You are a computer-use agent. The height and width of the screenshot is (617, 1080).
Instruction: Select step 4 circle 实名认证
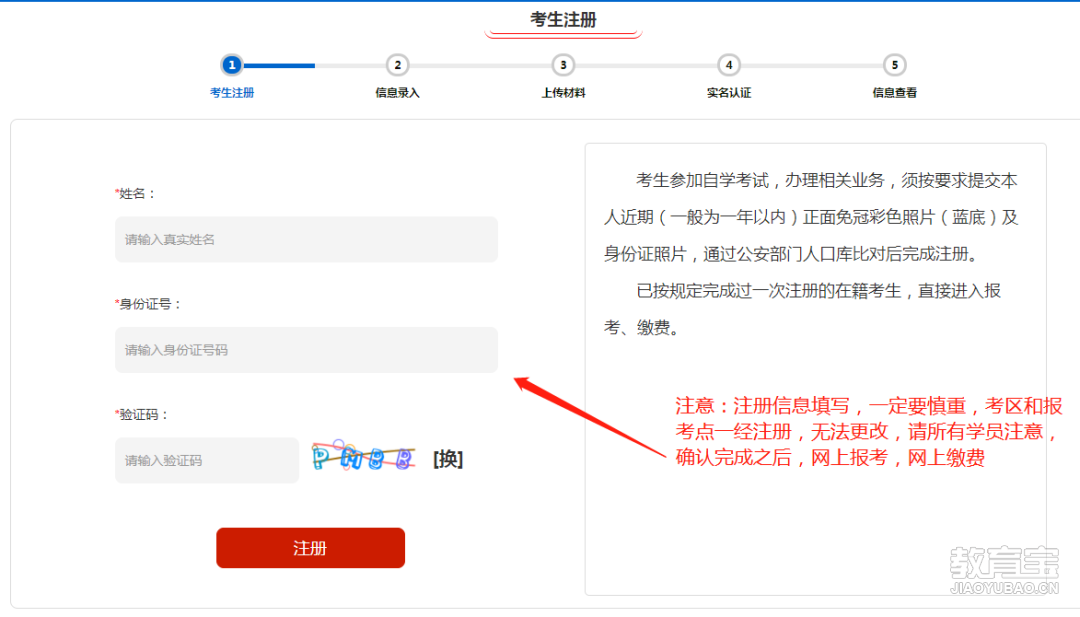point(729,65)
